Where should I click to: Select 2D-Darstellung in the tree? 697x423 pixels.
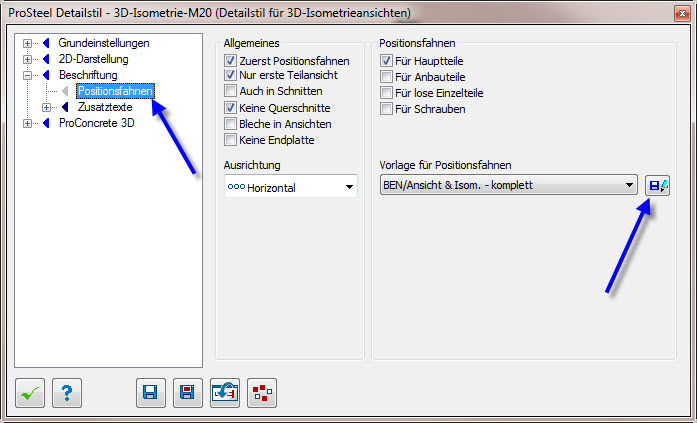tap(94, 59)
